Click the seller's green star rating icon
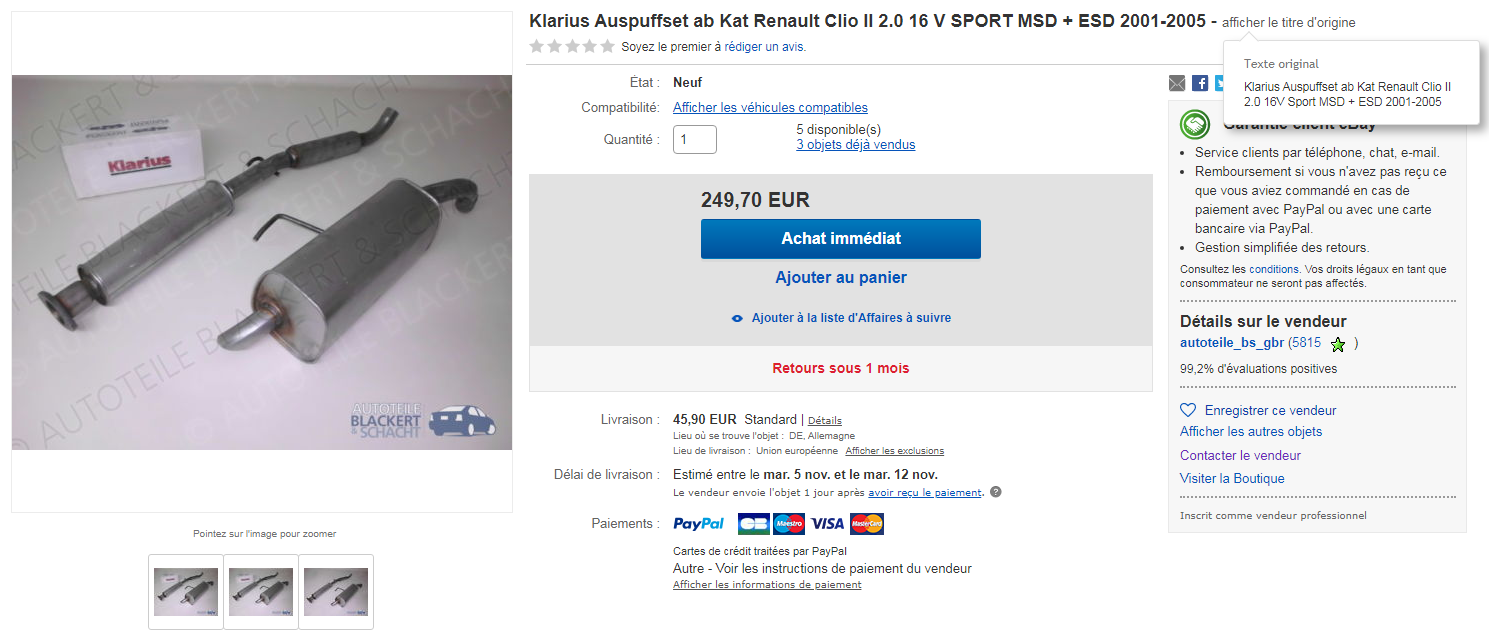 (x=1338, y=344)
